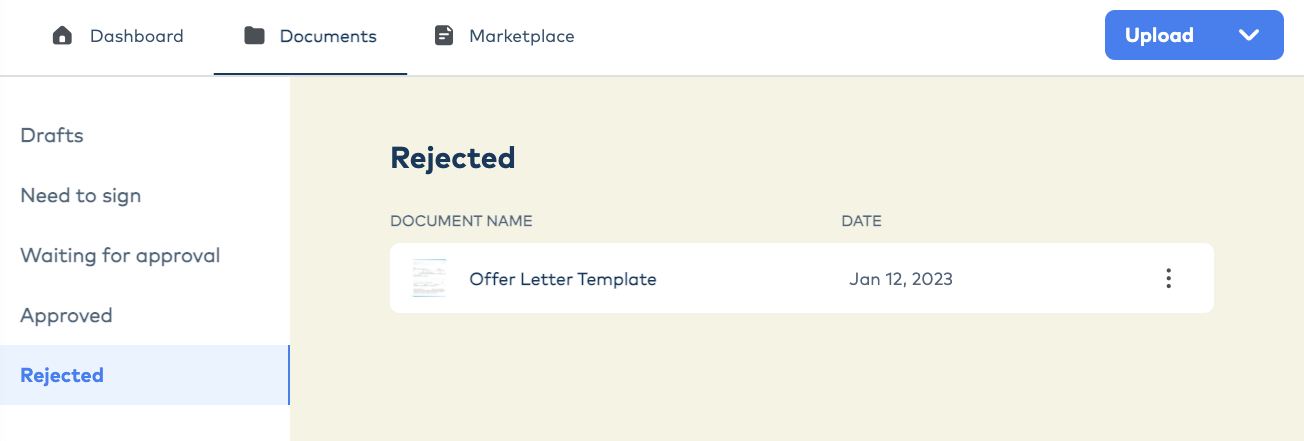Image resolution: width=1304 pixels, height=441 pixels.
Task: Click the Offer Letter Template document name
Action: click(563, 279)
